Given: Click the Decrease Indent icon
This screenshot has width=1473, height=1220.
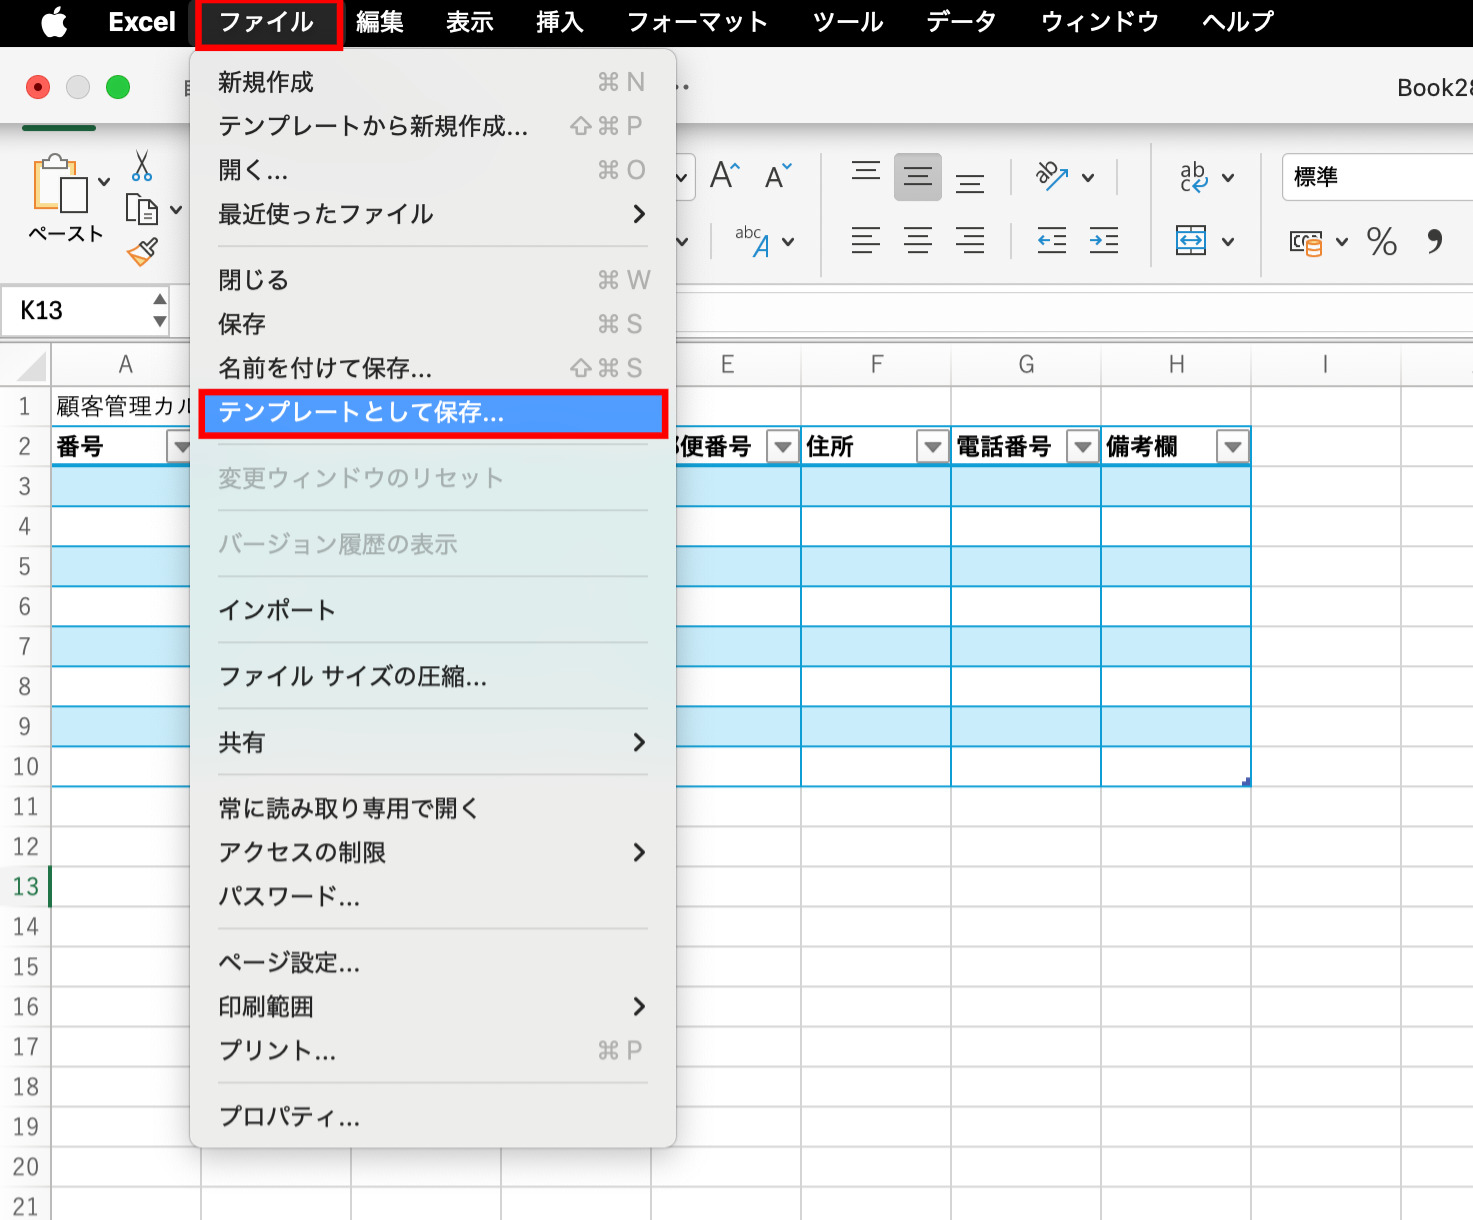Looking at the screenshot, I should pyautogui.click(x=1051, y=241).
